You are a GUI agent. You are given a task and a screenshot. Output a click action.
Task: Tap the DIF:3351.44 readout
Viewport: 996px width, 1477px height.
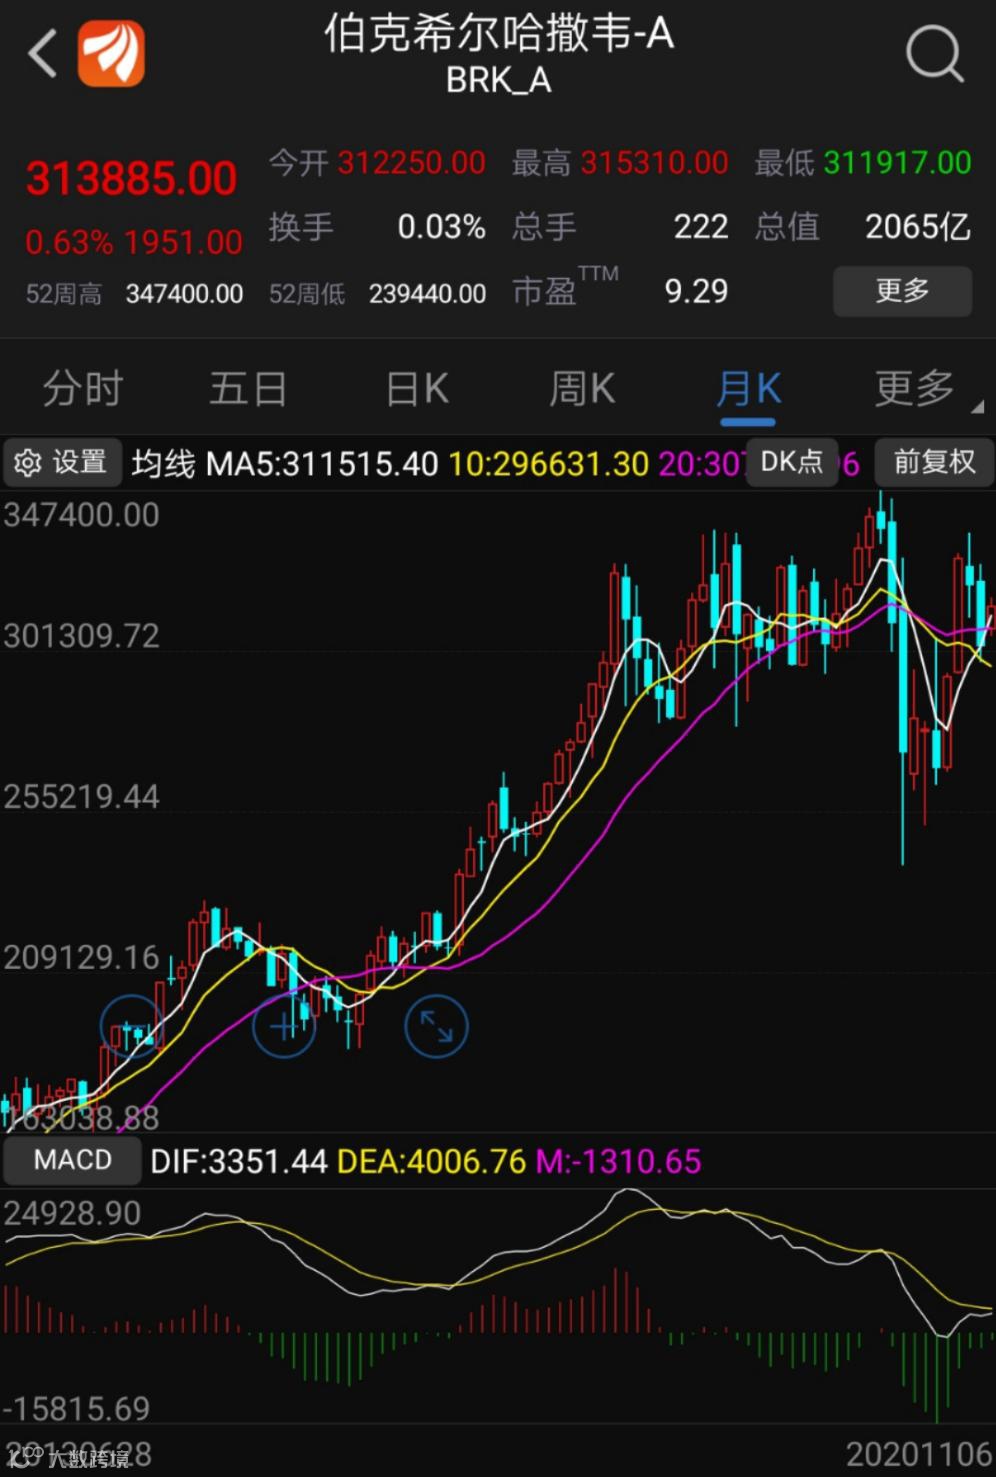coord(238,1162)
